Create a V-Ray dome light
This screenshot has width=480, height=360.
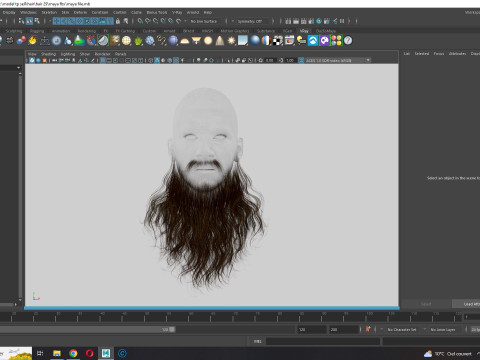click(x=185, y=41)
